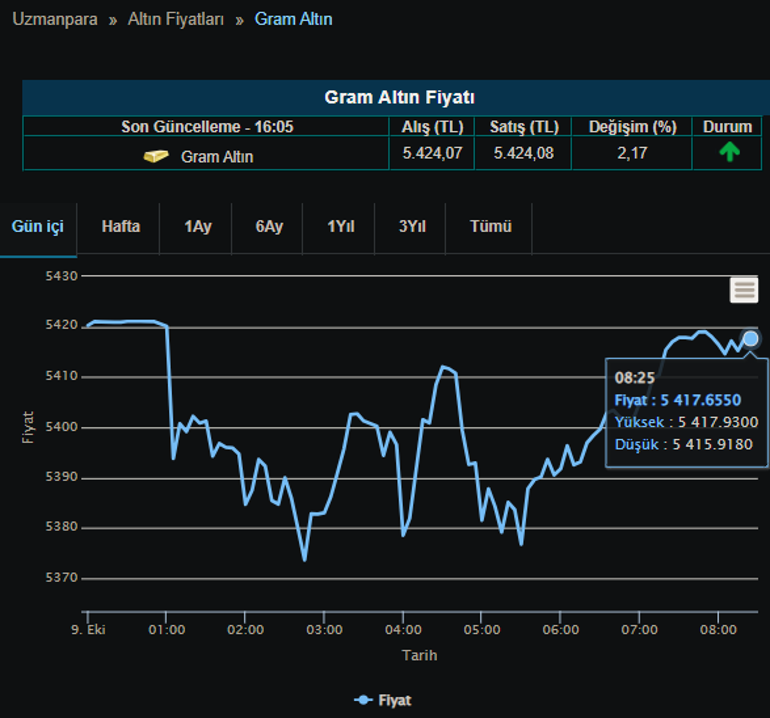This screenshot has height=718, width=770.
Task: Show the Tümü full history tab
Action: [490, 227]
